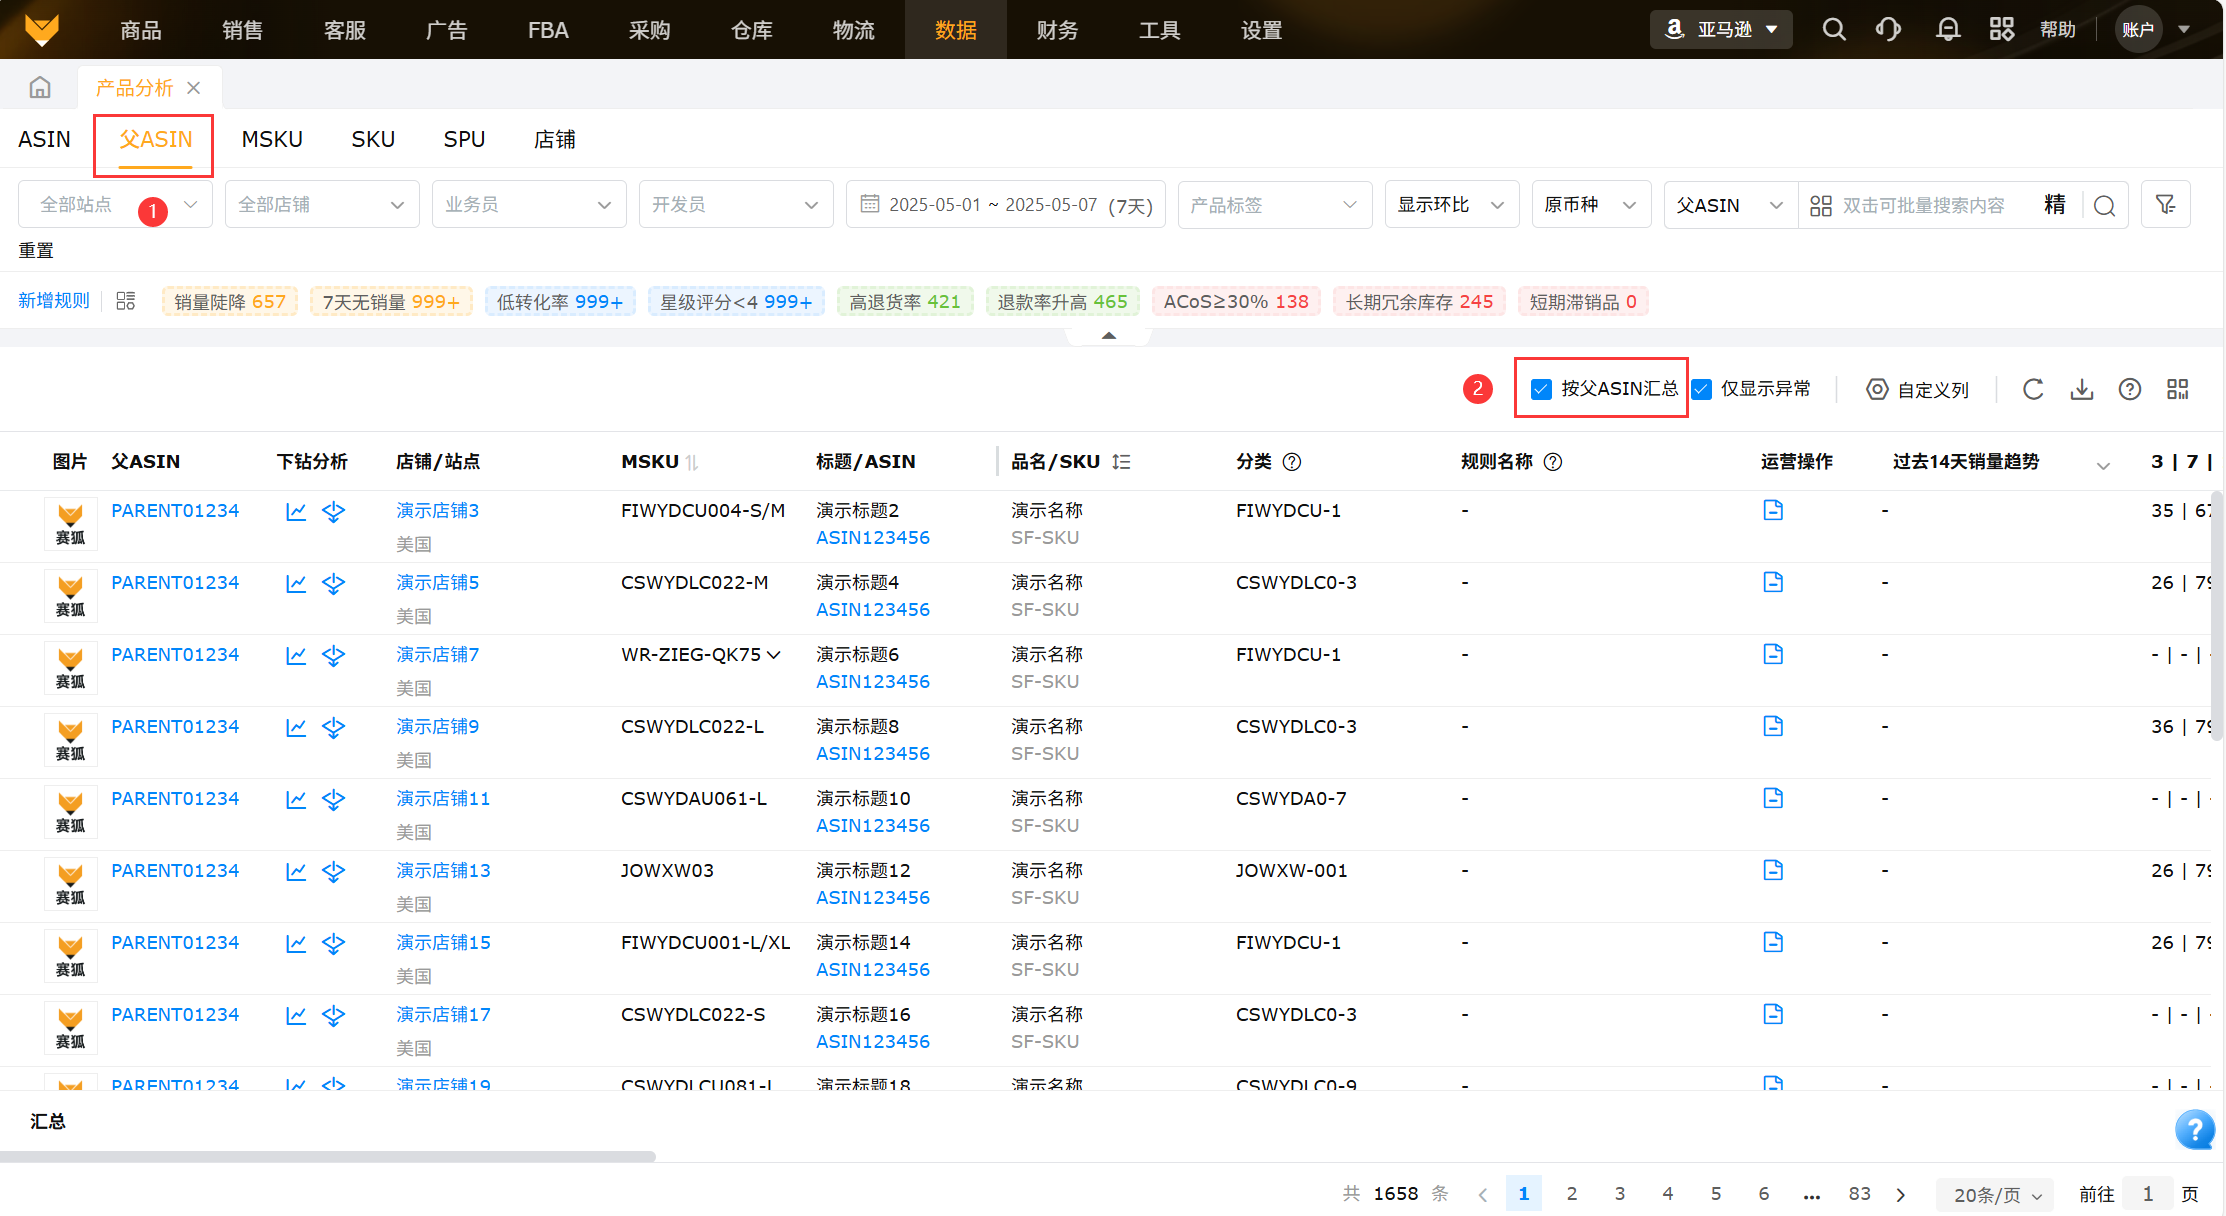Open the advanced filter funnel icon
Image resolution: width=2226 pixels, height=1216 pixels.
click(2165, 204)
